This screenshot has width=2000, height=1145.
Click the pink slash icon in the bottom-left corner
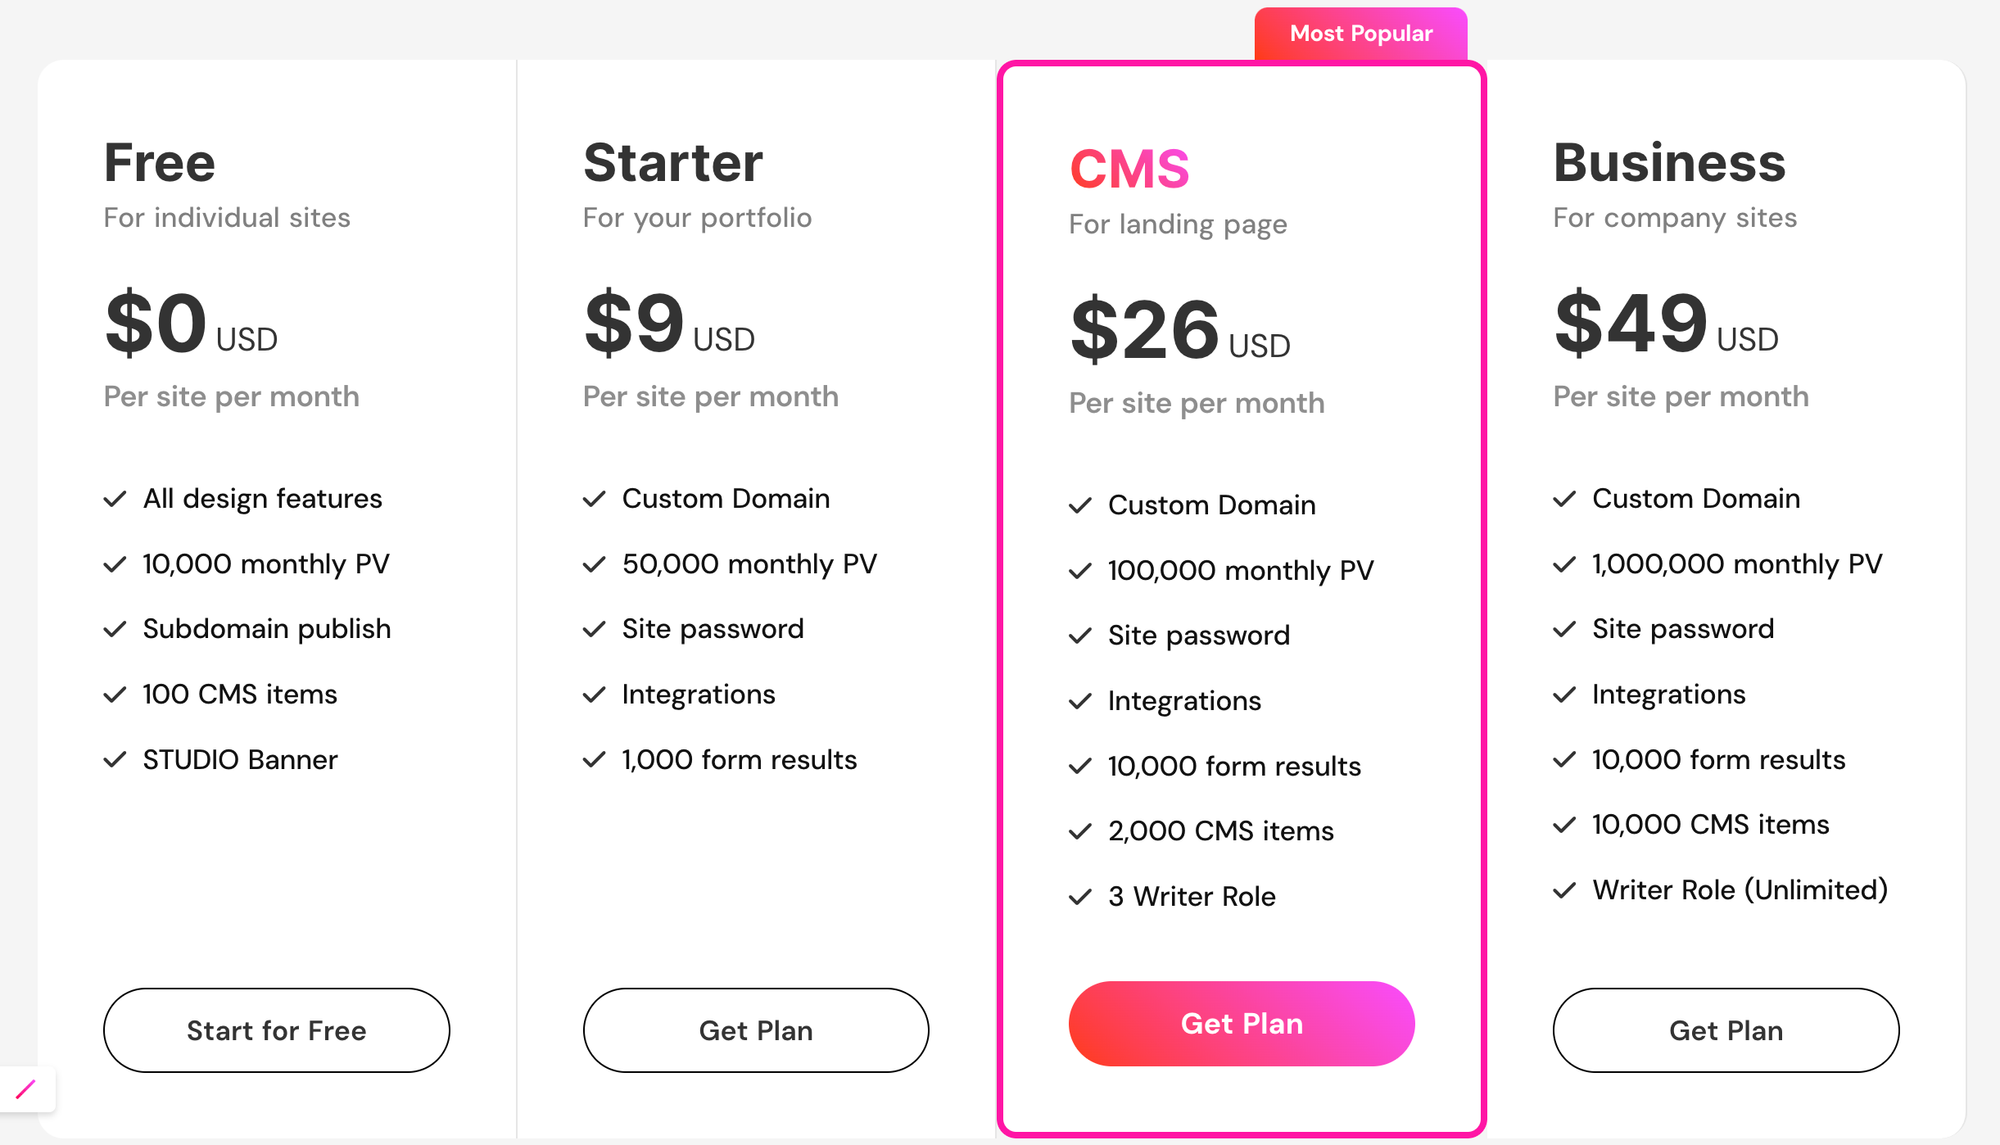tap(26, 1089)
